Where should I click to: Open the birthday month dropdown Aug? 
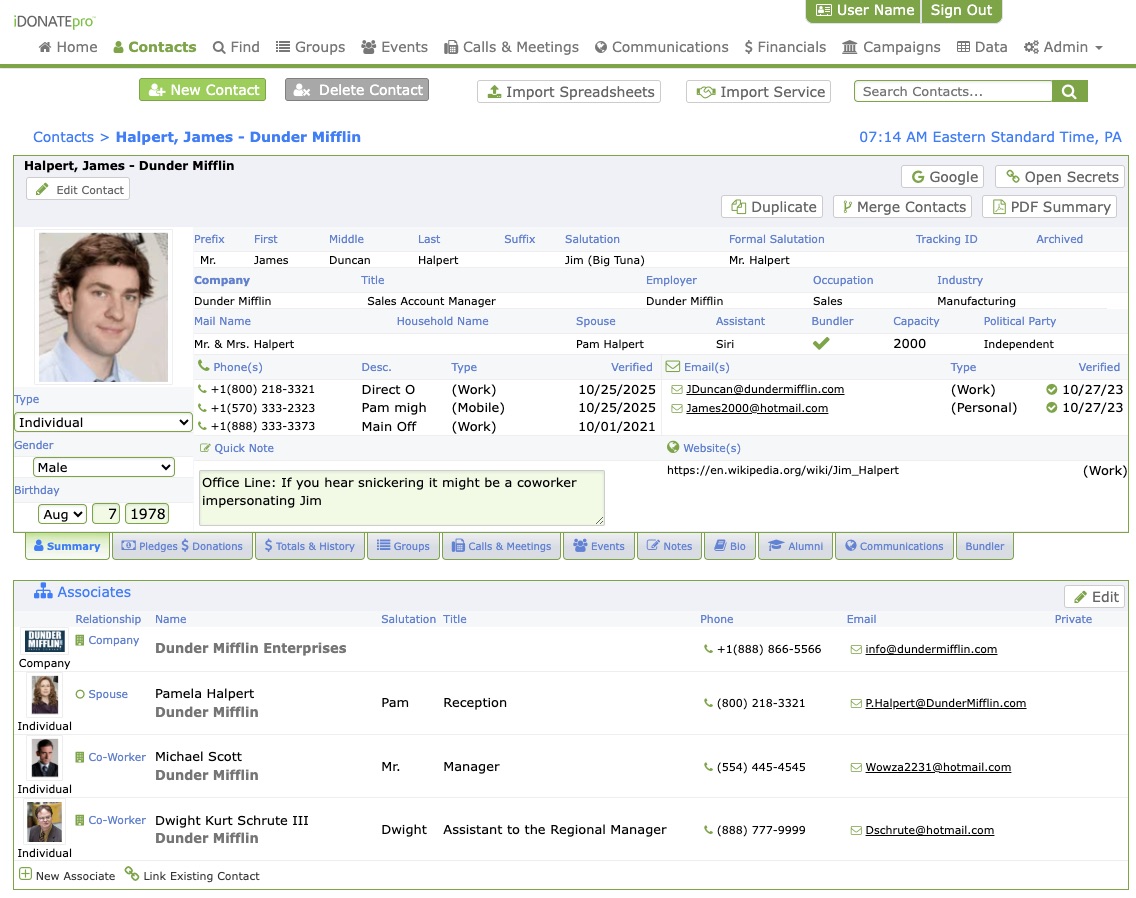click(62, 514)
